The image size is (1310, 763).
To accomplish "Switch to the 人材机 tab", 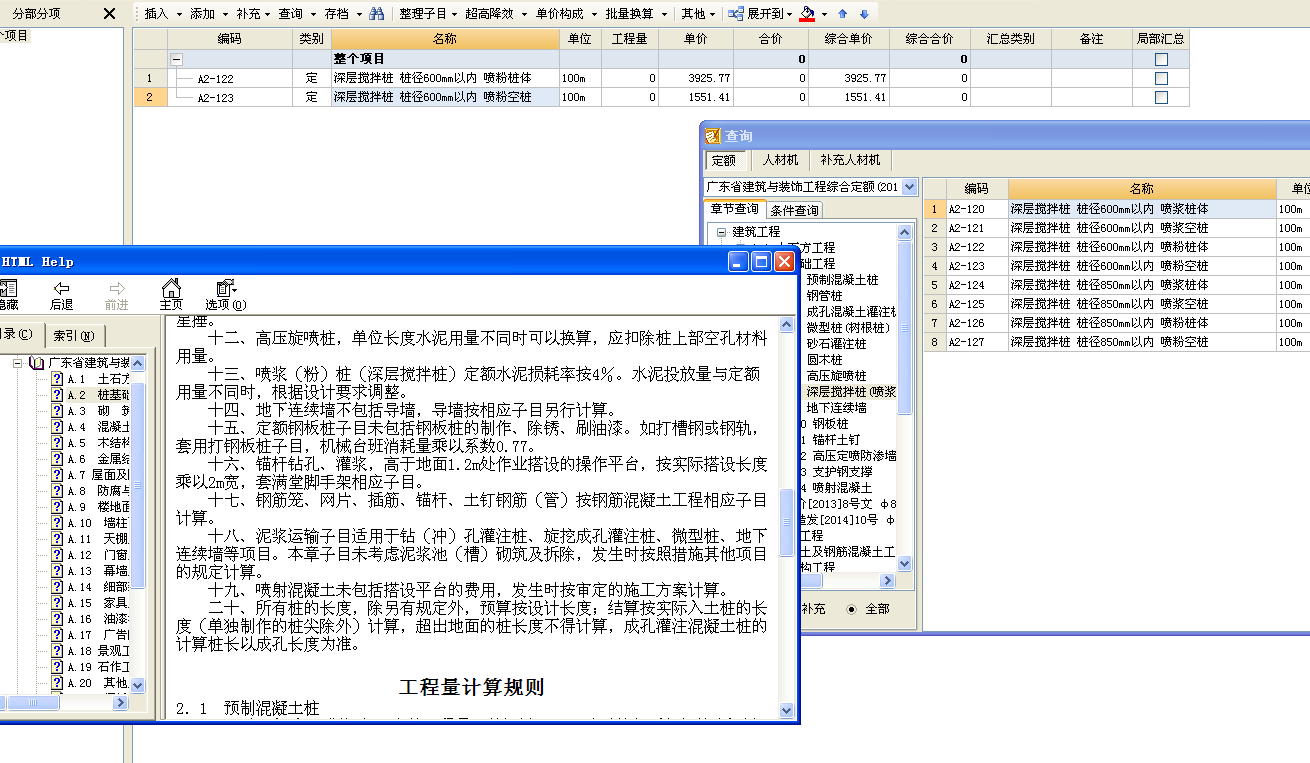I will (780, 160).
